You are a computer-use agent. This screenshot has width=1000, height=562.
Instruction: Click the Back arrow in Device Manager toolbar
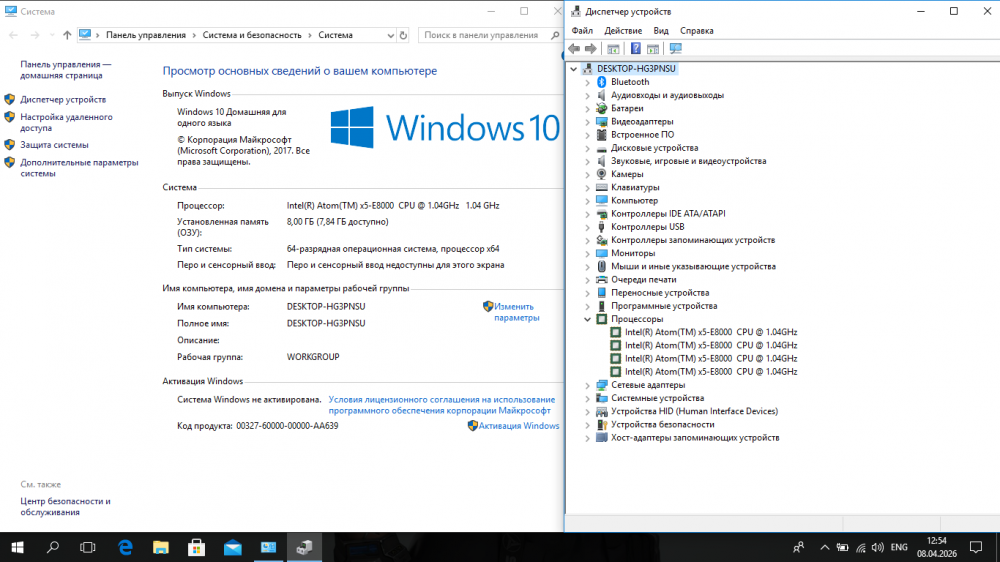574,48
